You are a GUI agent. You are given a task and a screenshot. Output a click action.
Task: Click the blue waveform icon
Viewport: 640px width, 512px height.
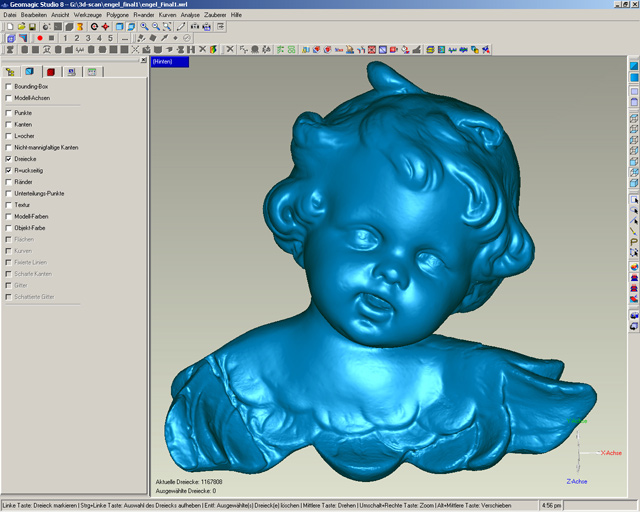point(452,50)
